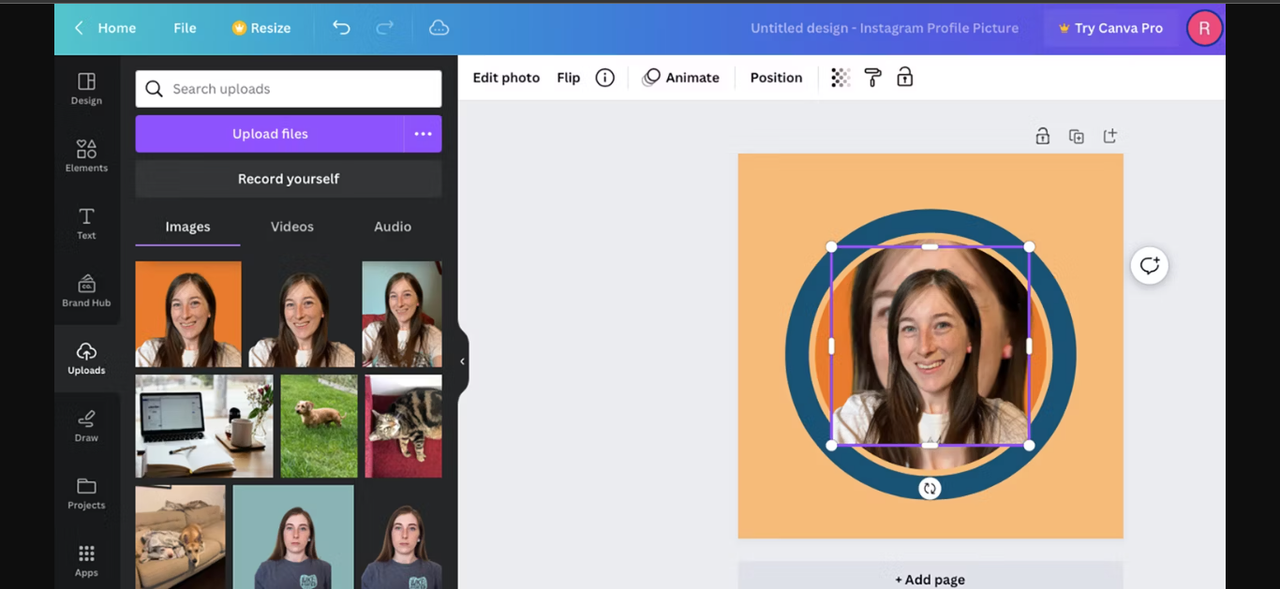This screenshot has height=589, width=1280.
Task: Click Try Canva Pro button
Action: [x=1110, y=28]
